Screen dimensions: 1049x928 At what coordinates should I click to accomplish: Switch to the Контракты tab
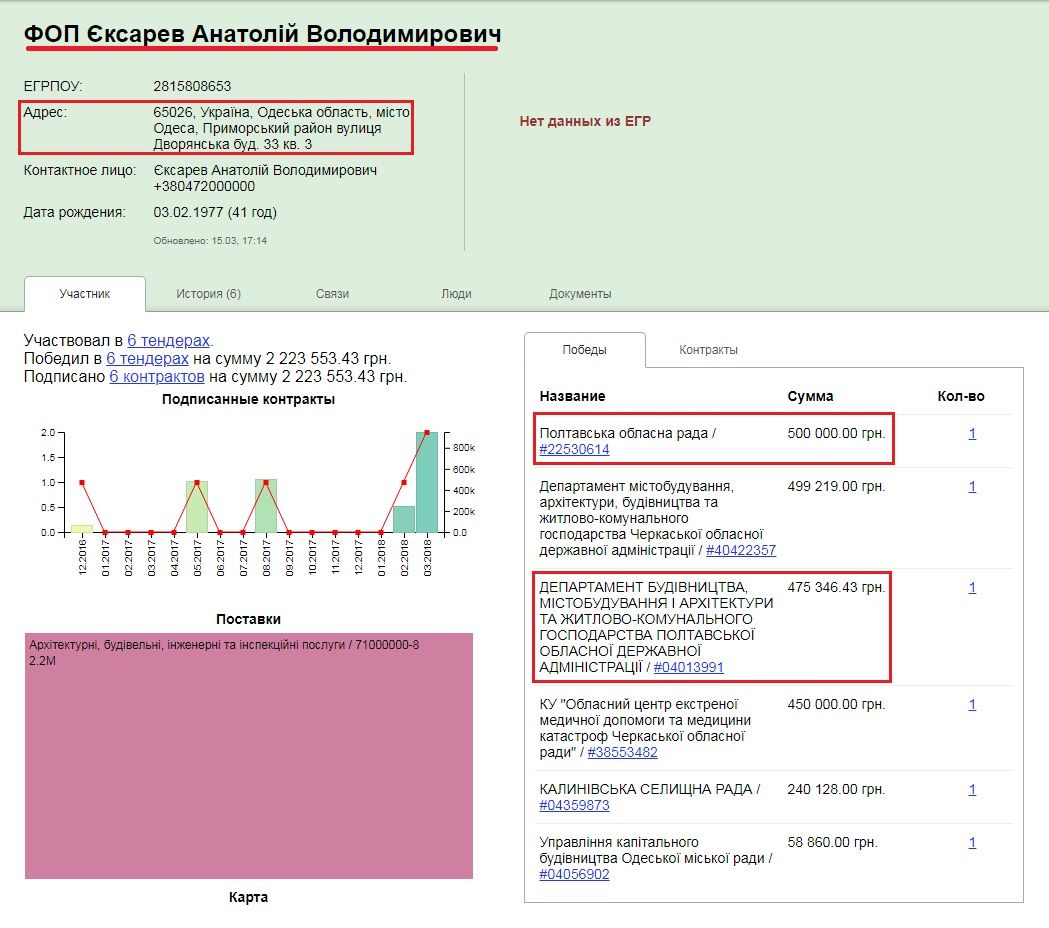coord(708,350)
